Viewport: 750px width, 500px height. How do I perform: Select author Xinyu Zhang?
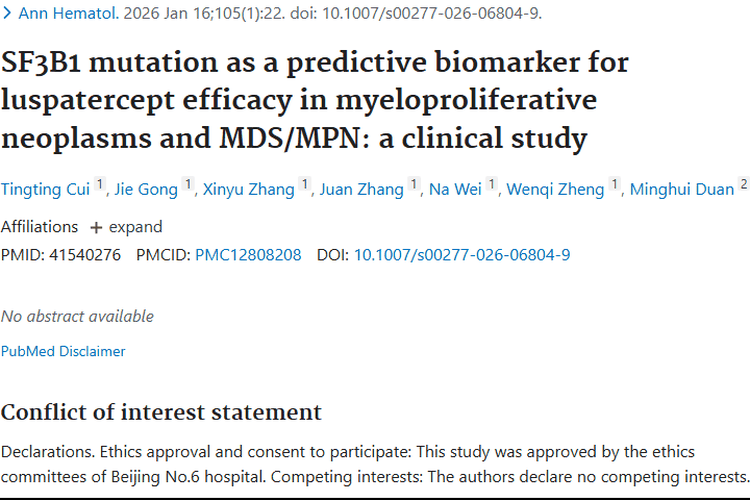248,189
